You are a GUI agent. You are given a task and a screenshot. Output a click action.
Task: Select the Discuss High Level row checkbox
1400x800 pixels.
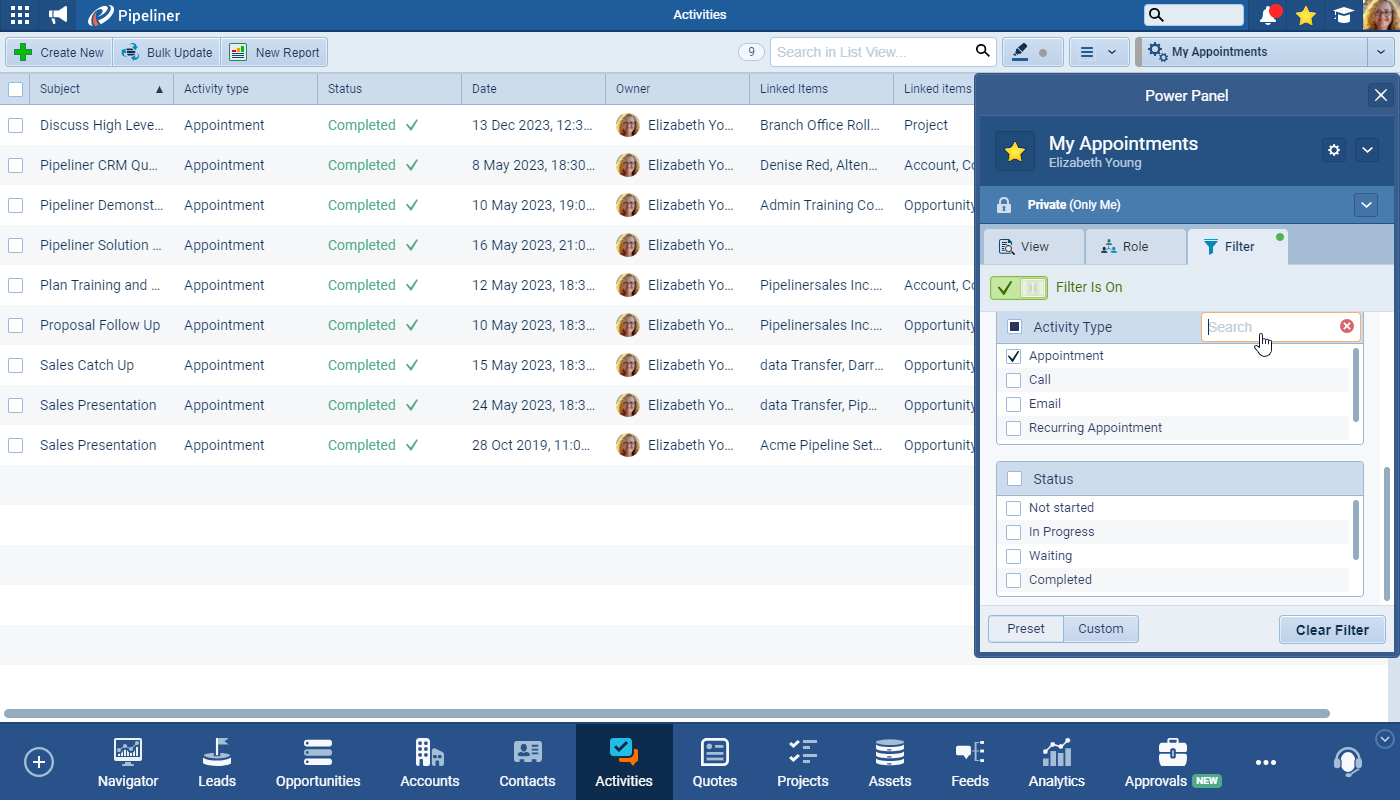coord(15,125)
